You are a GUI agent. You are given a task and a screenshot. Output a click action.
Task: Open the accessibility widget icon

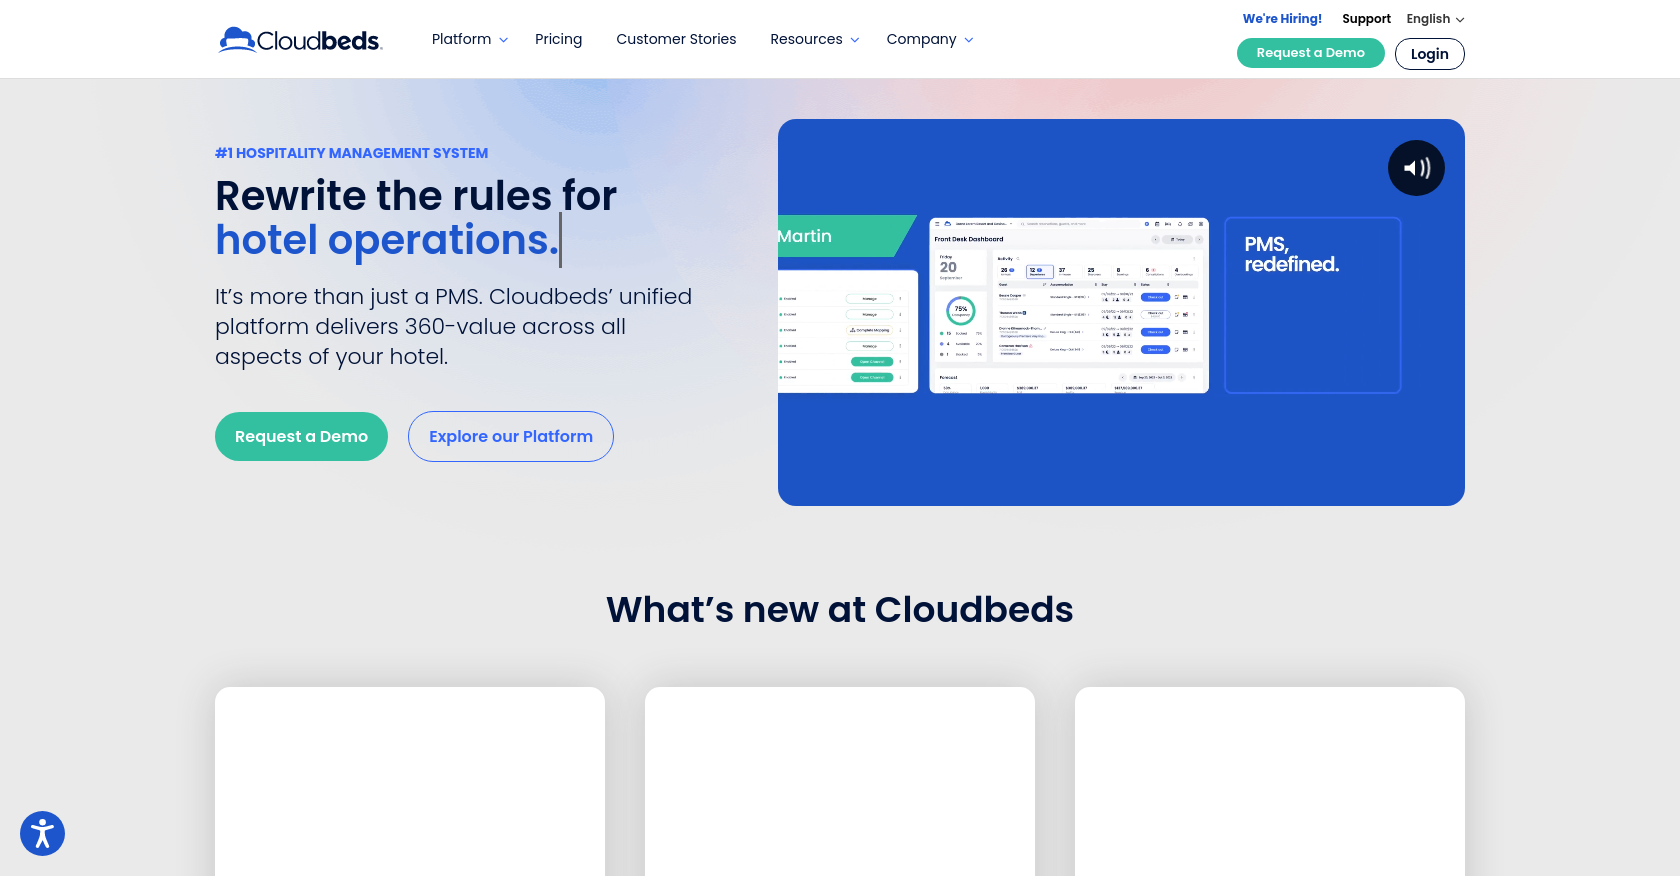[42, 833]
